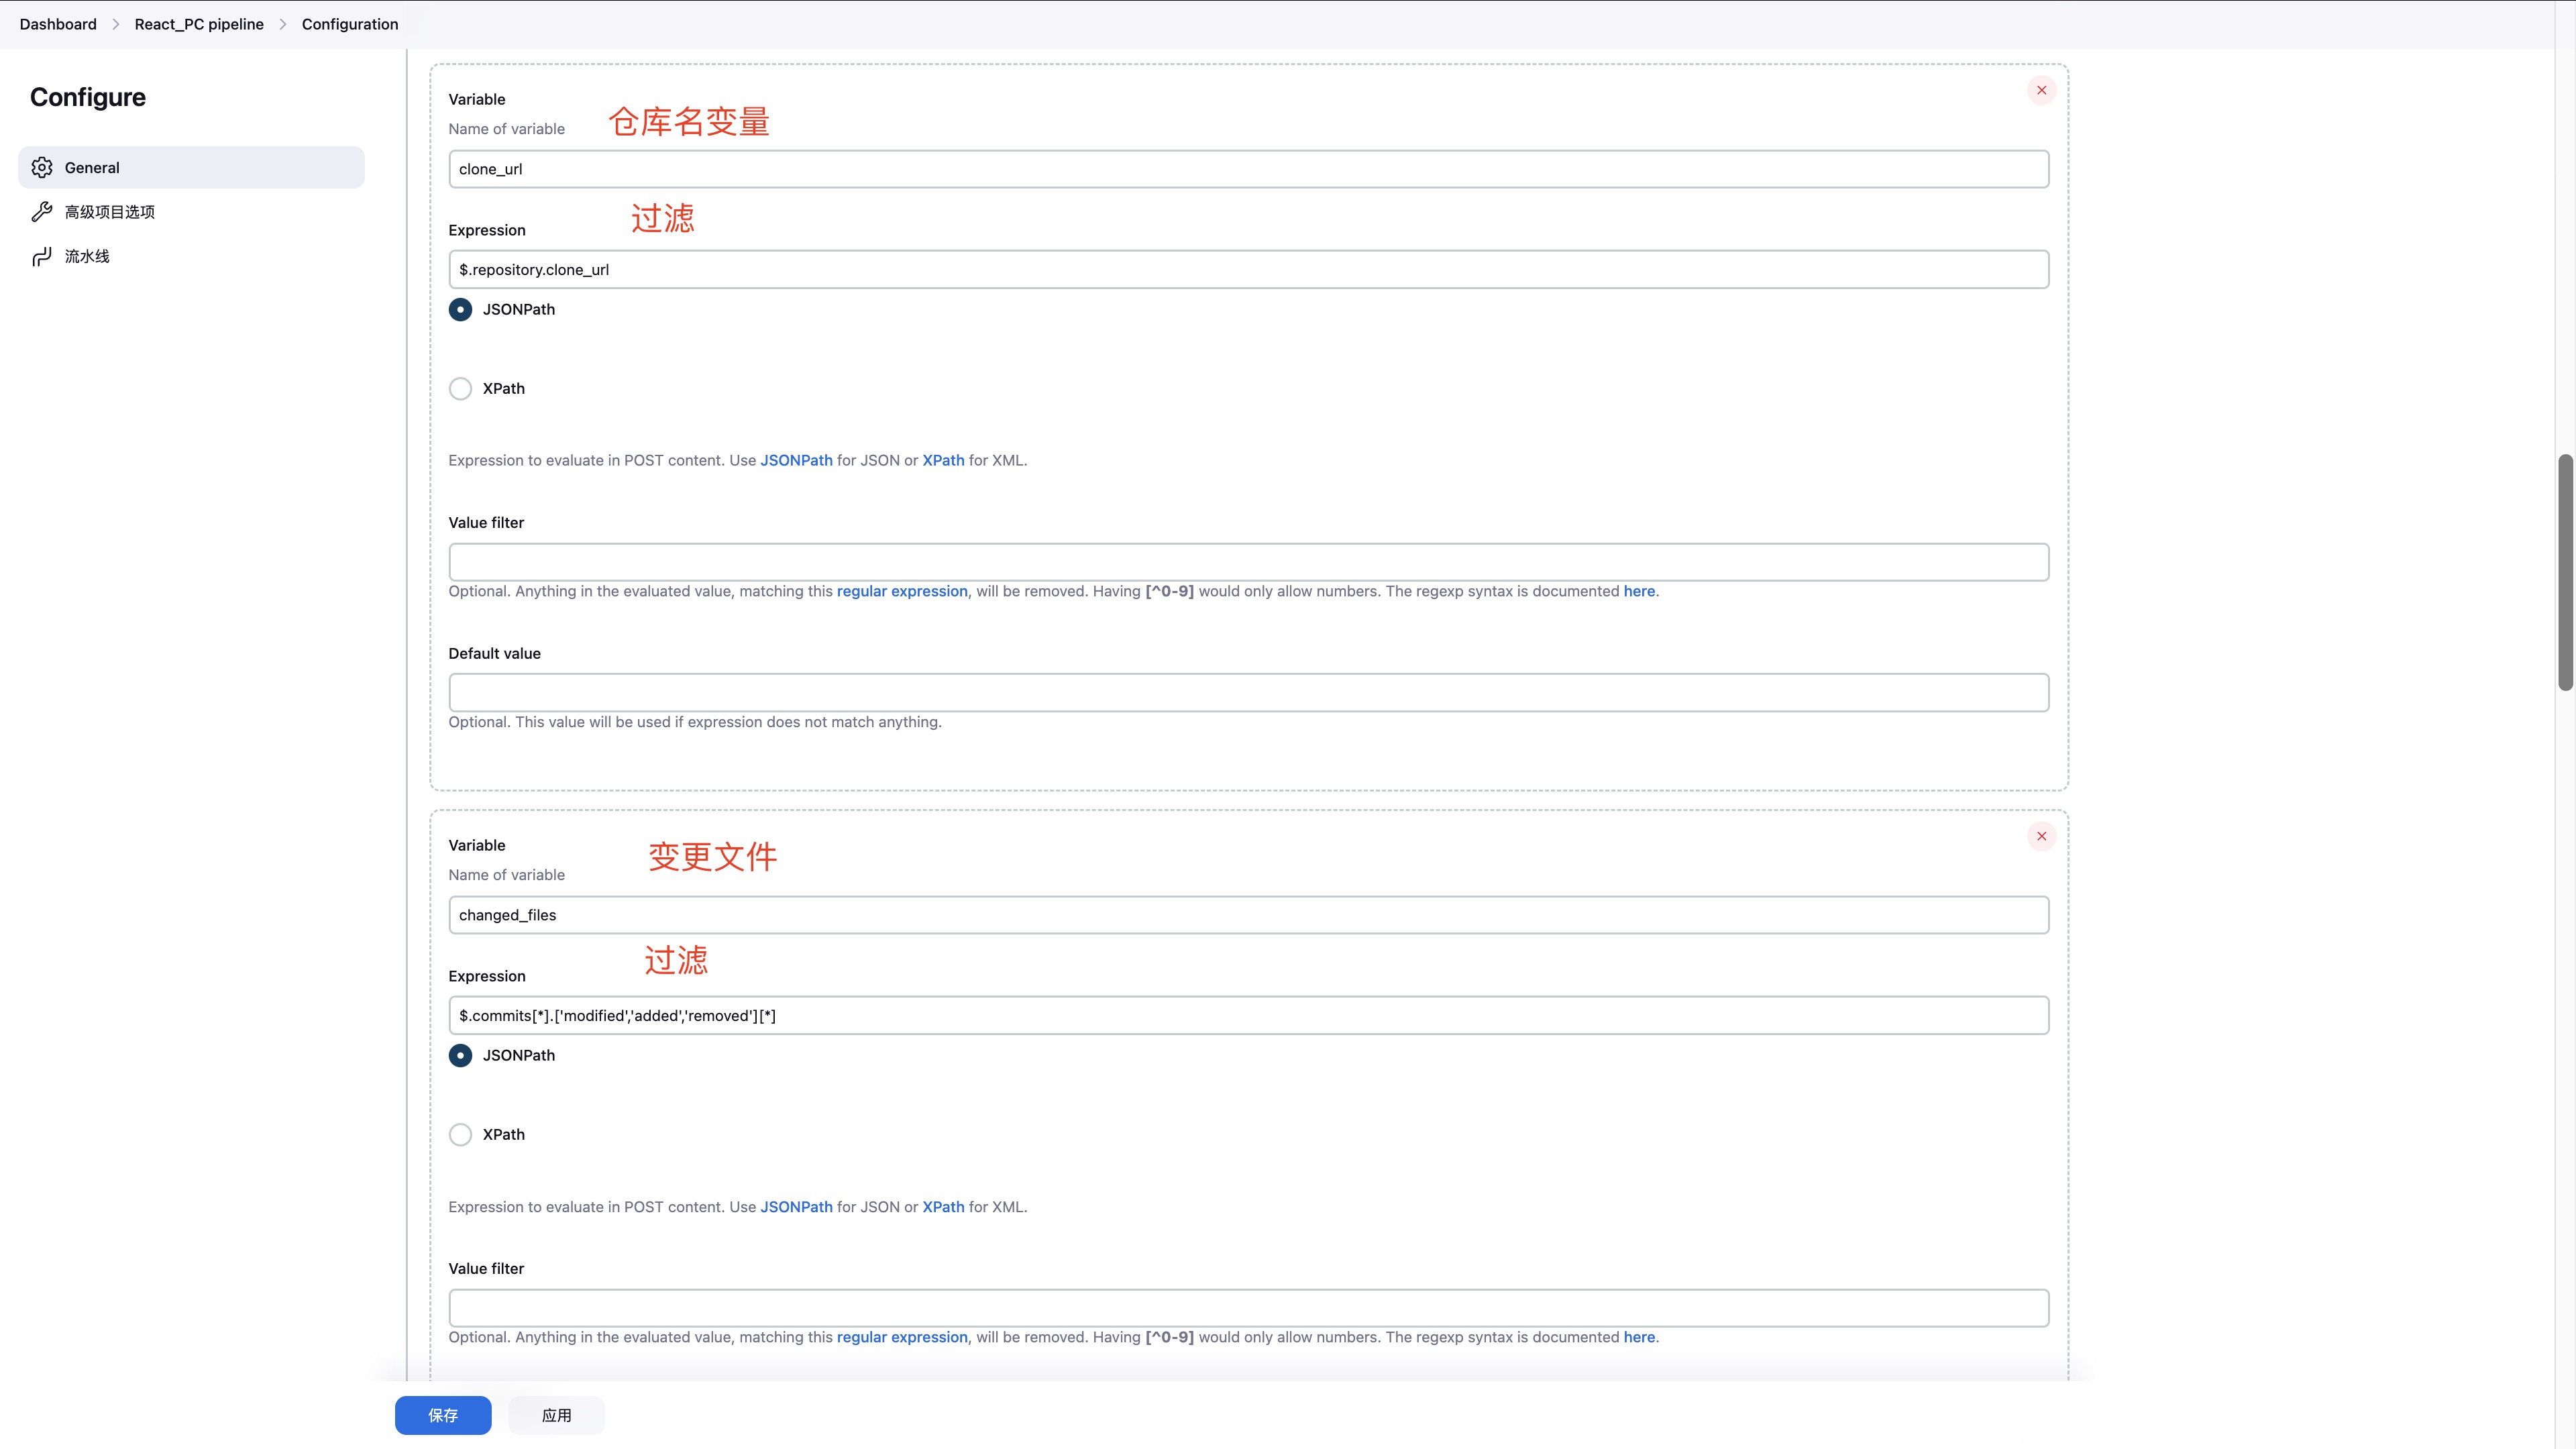The image size is (2576, 1449).
Task: Select XPath for changed_files expression
Action: [x=460, y=1134]
